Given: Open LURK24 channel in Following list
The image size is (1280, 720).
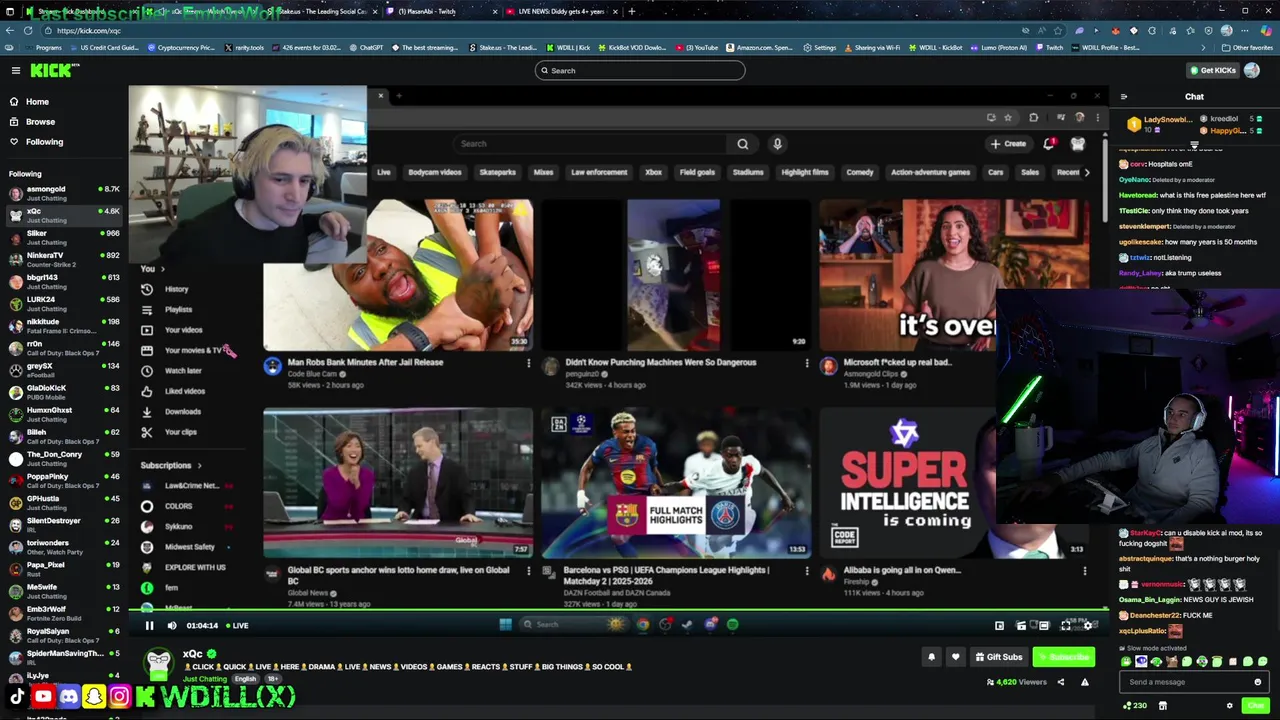Looking at the screenshot, I should (63, 303).
